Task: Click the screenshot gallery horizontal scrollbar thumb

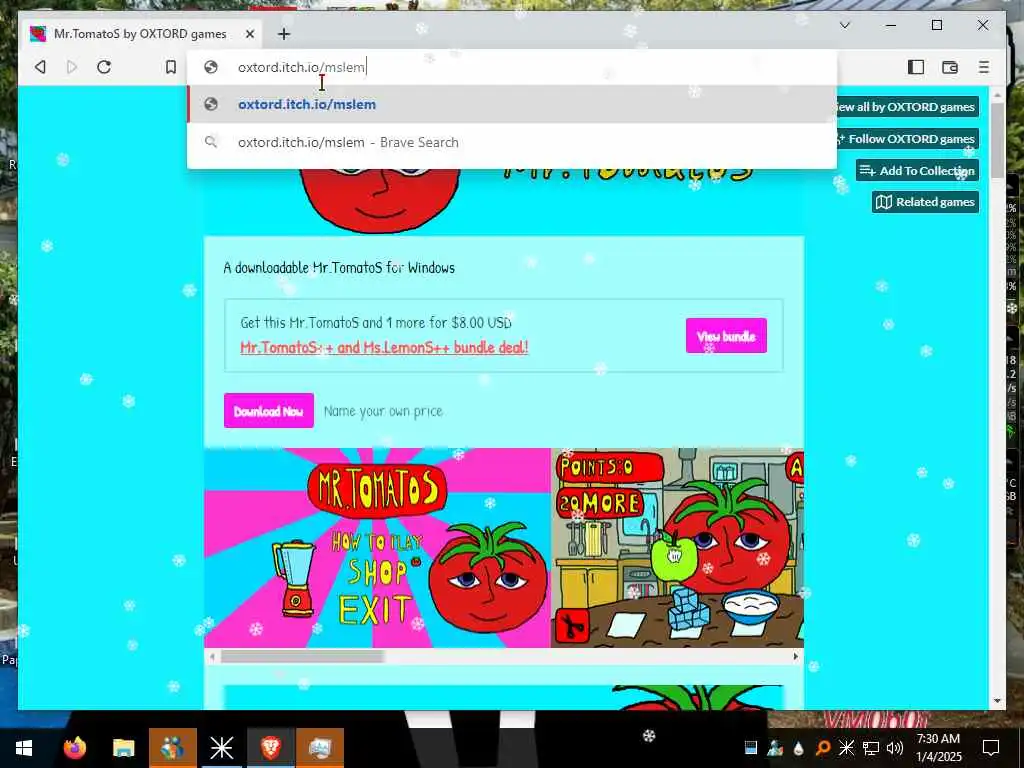Action: (302, 656)
